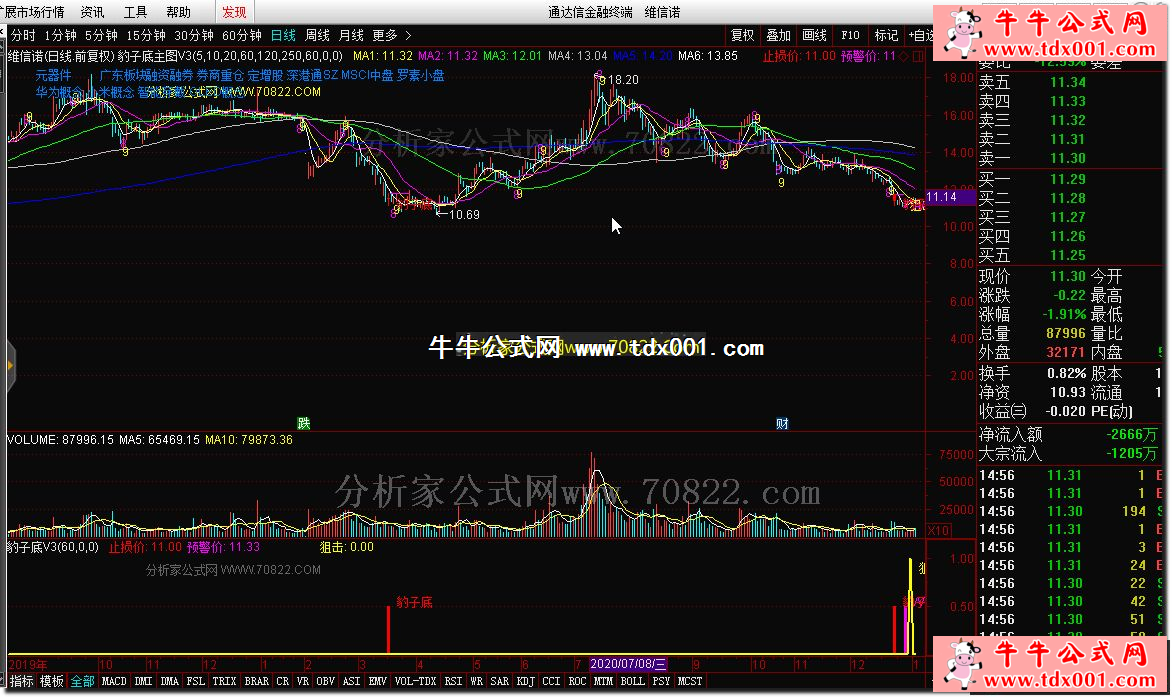Click the 标记 mark button
Image resolution: width=1172 pixels, height=697 pixels.
click(886, 35)
